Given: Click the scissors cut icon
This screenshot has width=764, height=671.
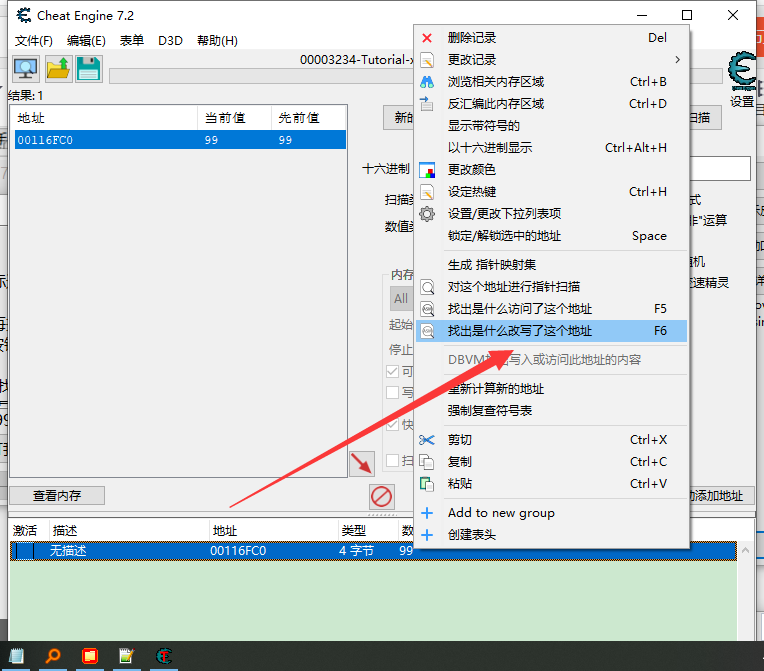Looking at the screenshot, I should click(427, 440).
